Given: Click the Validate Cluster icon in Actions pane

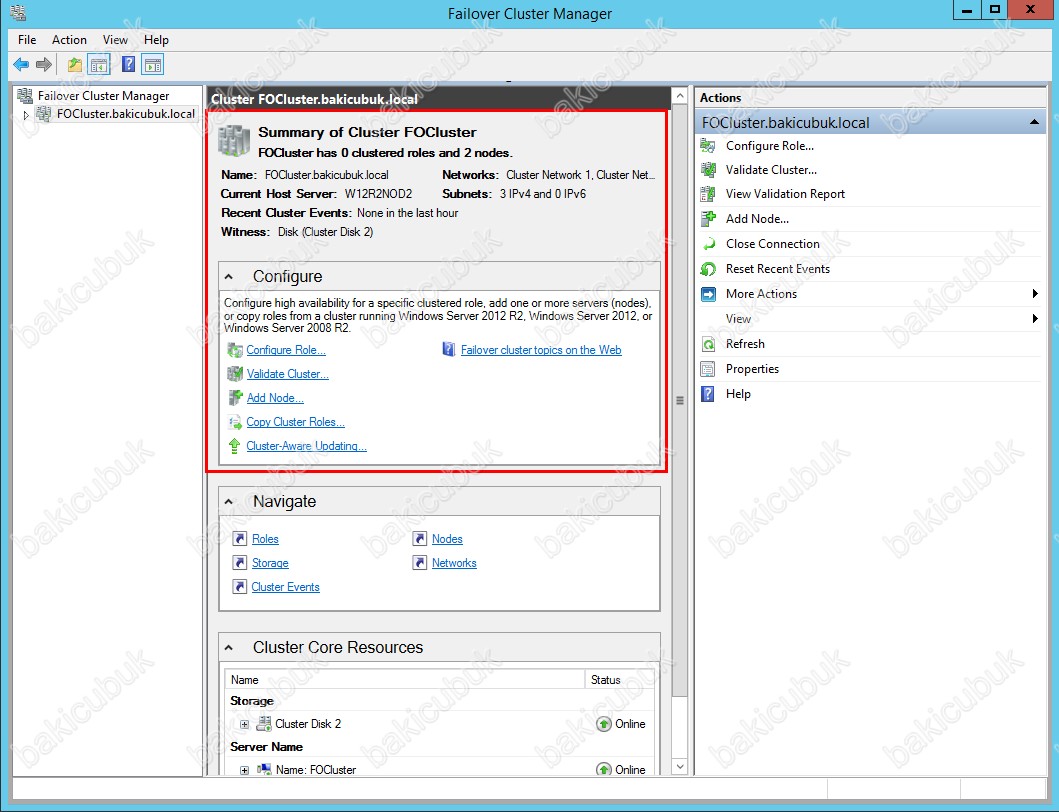Looking at the screenshot, I should pyautogui.click(x=708, y=170).
